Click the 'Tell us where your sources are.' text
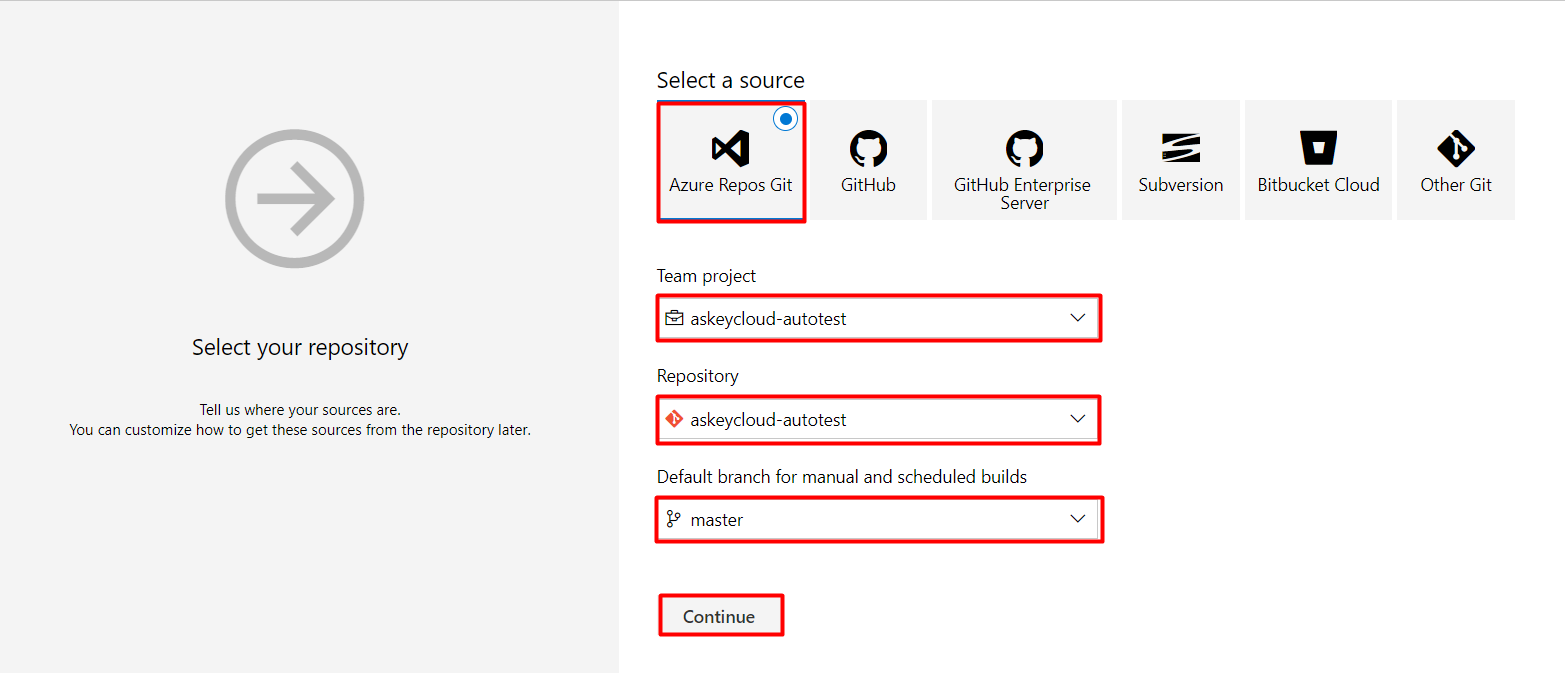1565x673 pixels. coord(300,410)
